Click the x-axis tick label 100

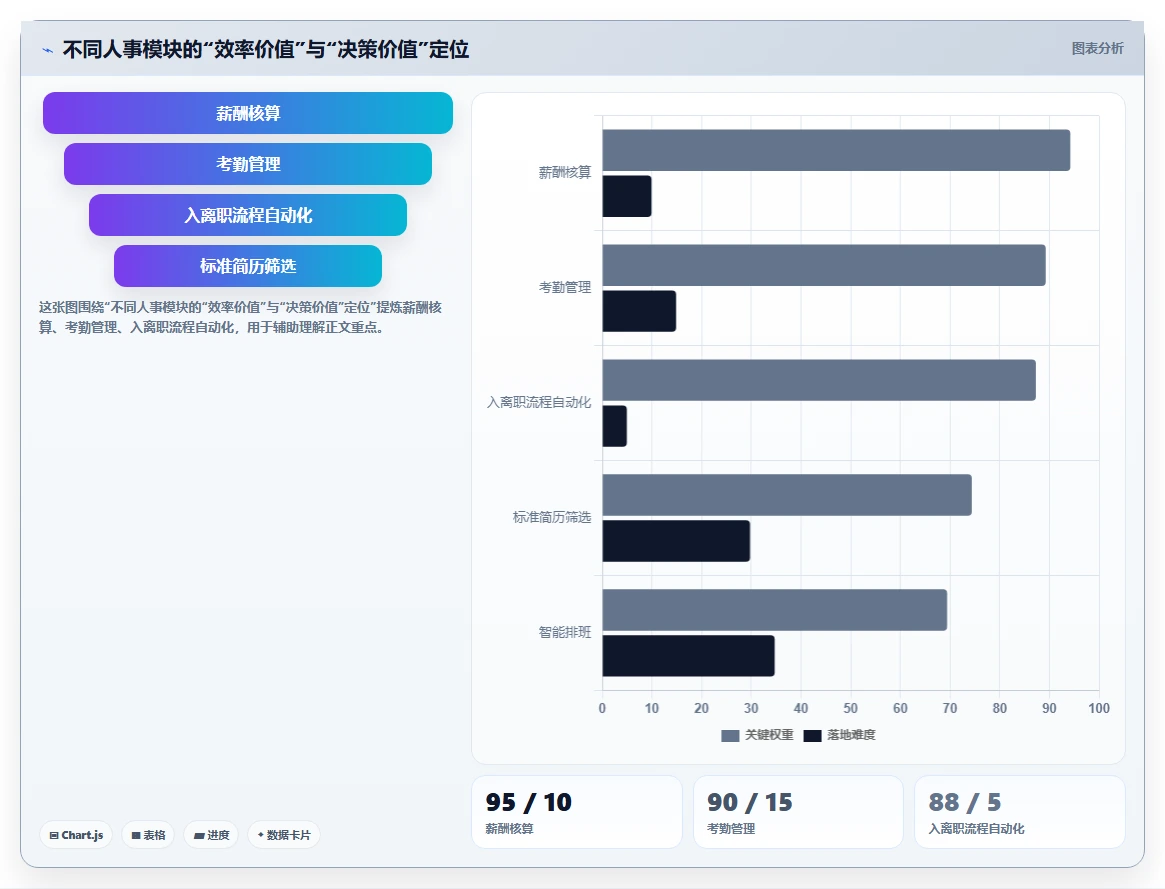point(1099,709)
